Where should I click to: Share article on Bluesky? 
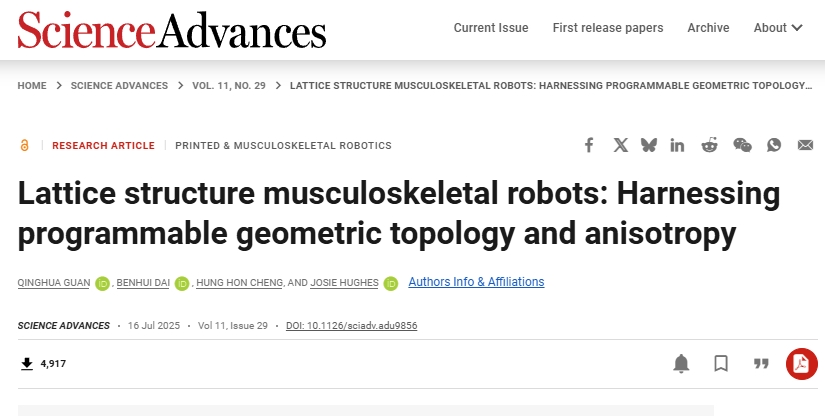click(x=649, y=145)
